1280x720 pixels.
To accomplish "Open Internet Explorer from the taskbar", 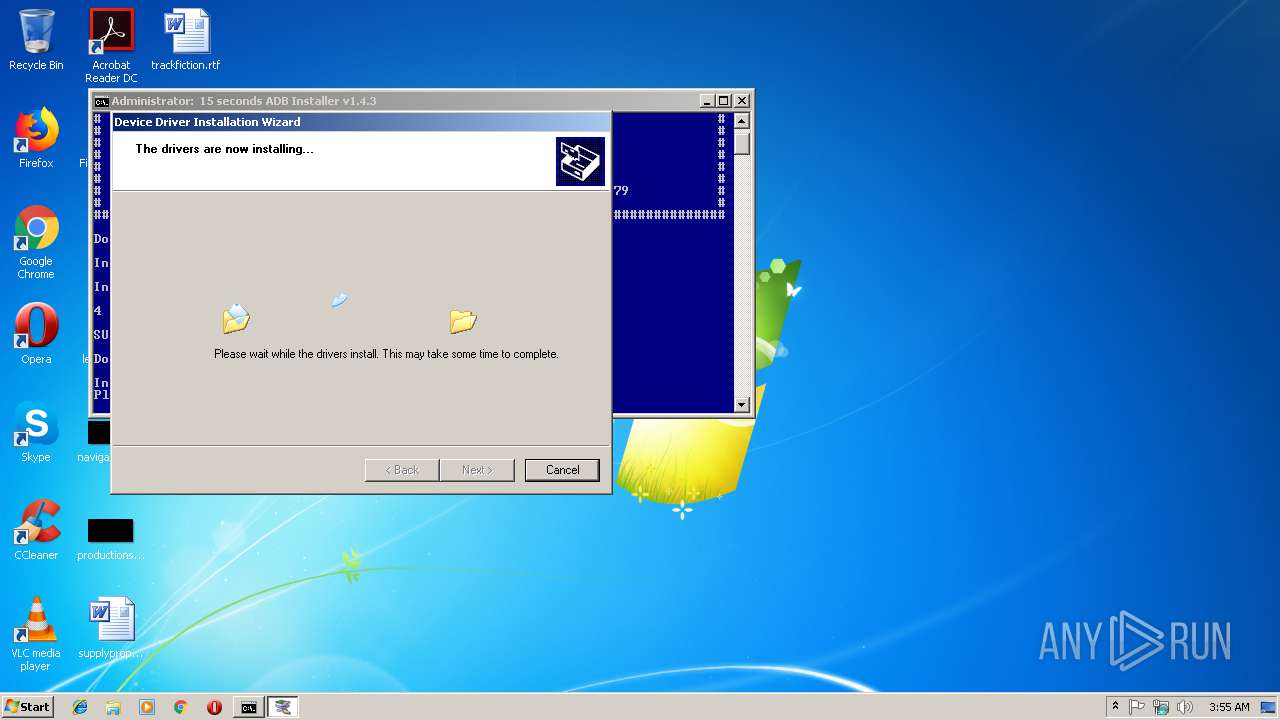I will click(x=80, y=707).
